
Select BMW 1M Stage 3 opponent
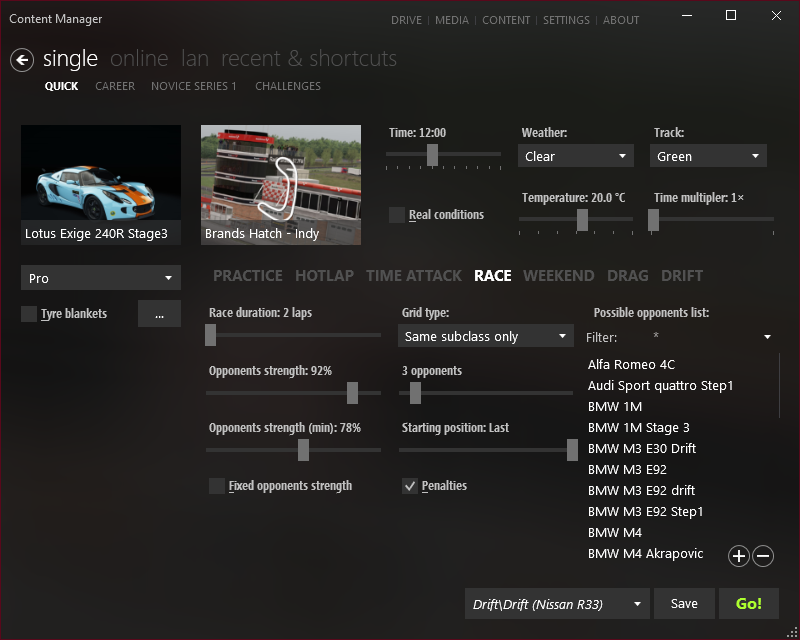638,427
